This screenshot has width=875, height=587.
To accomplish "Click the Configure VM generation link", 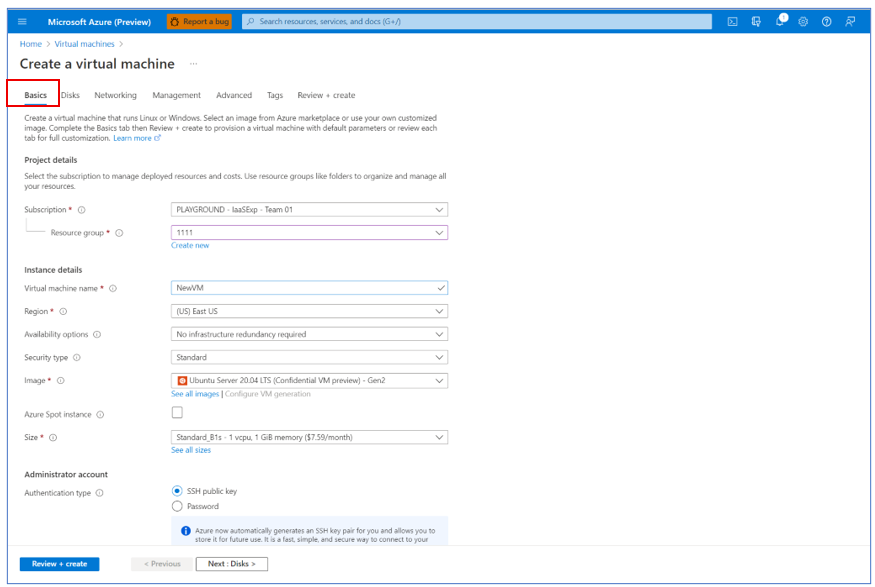I will [x=268, y=394].
